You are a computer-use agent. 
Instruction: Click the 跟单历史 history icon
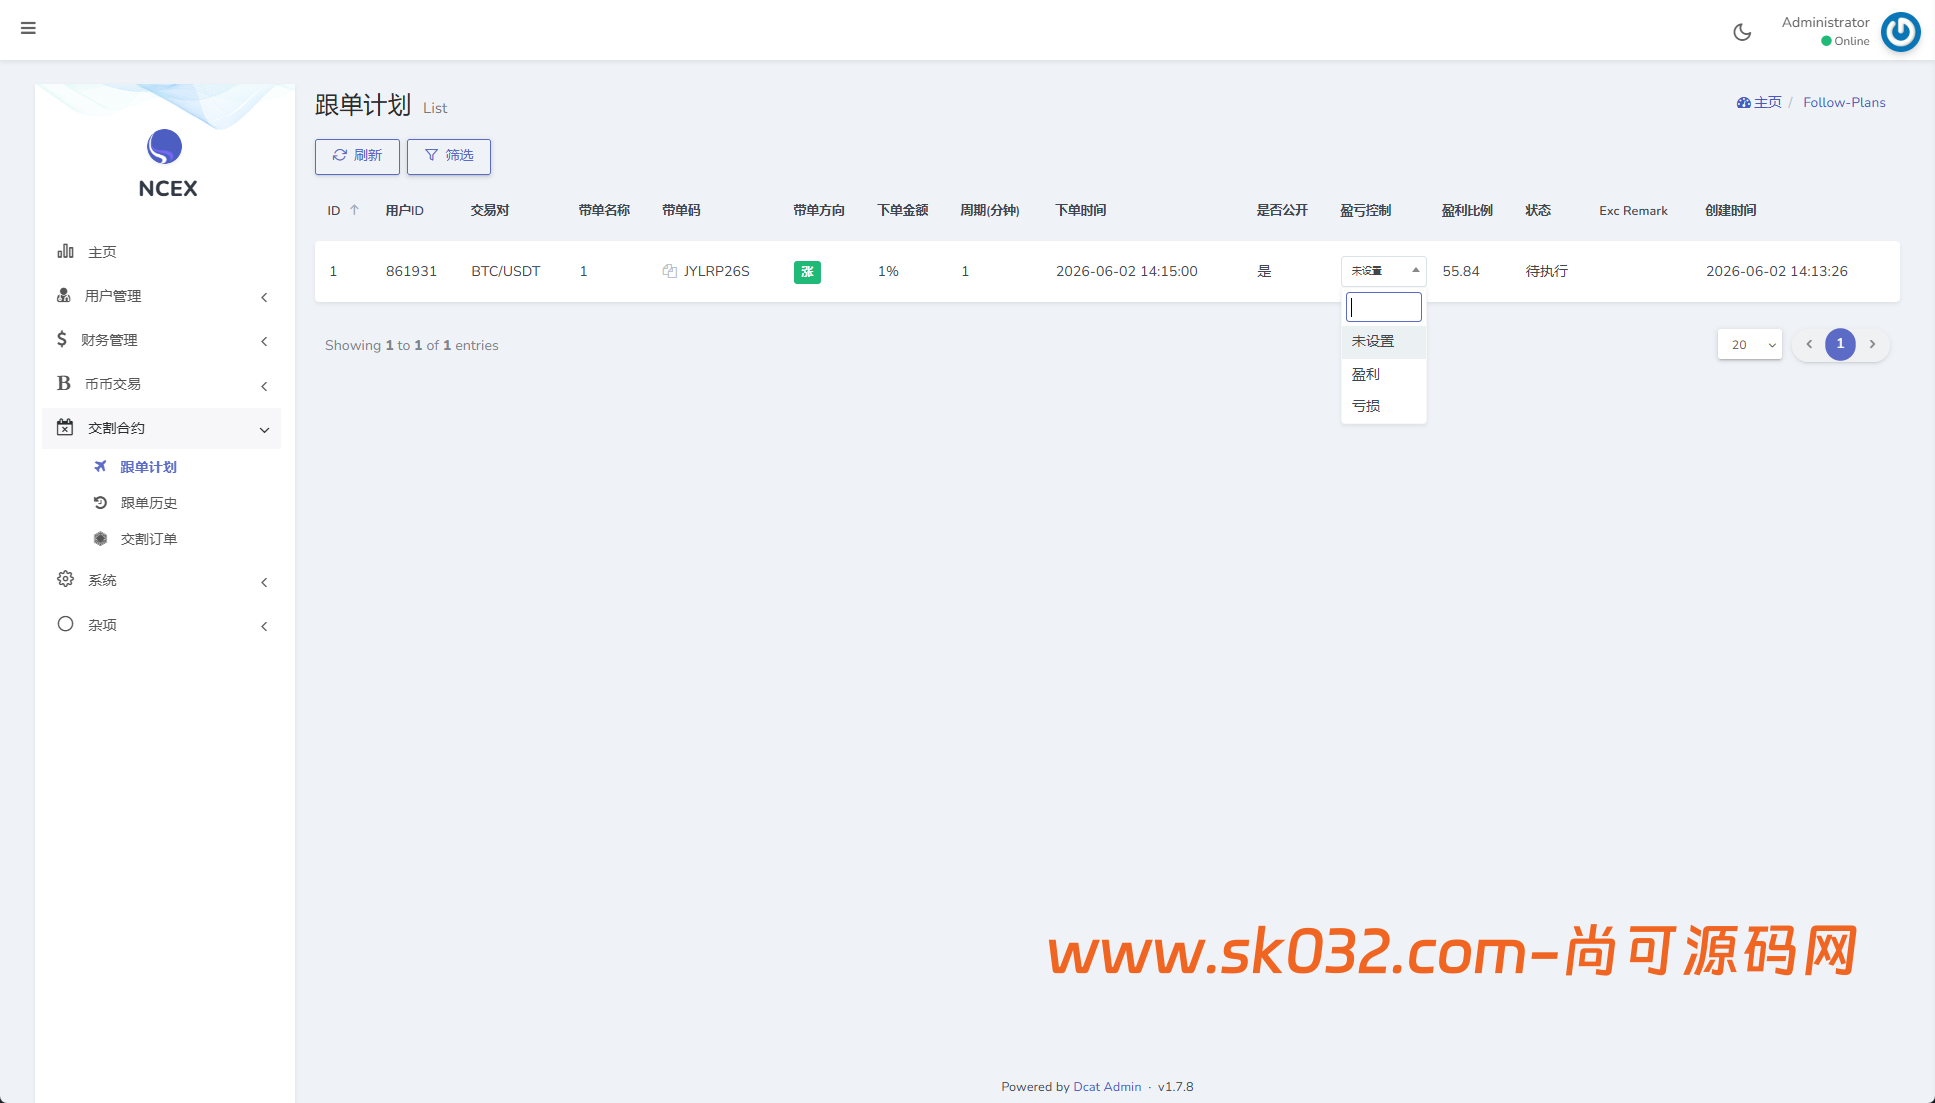point(100,502)
